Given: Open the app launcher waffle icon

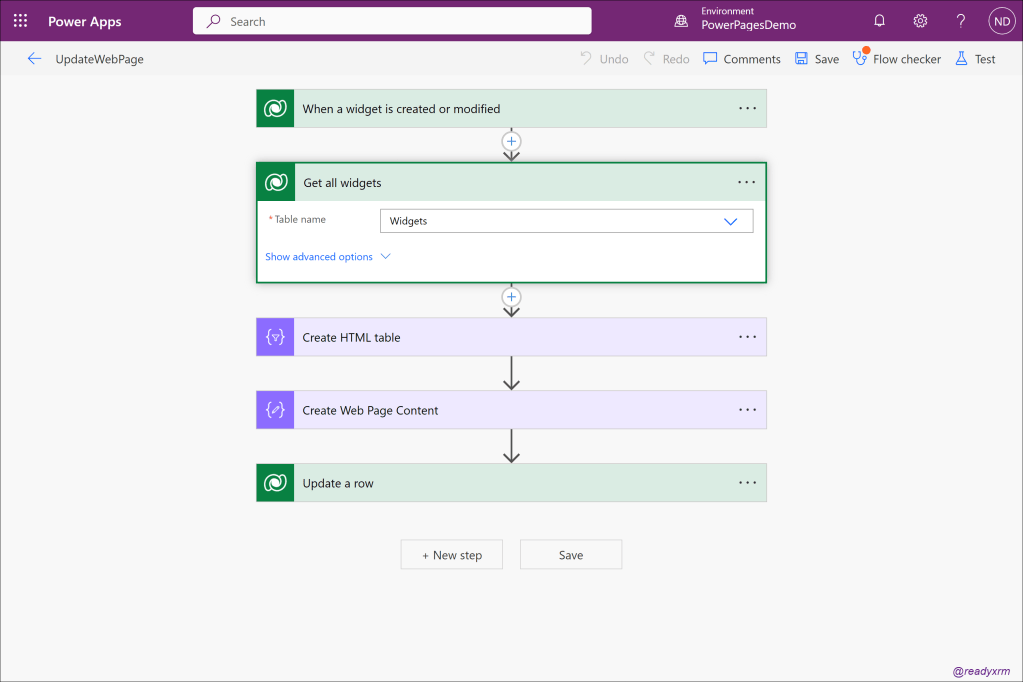Looking at the screenshot, I should click(20, 21).
